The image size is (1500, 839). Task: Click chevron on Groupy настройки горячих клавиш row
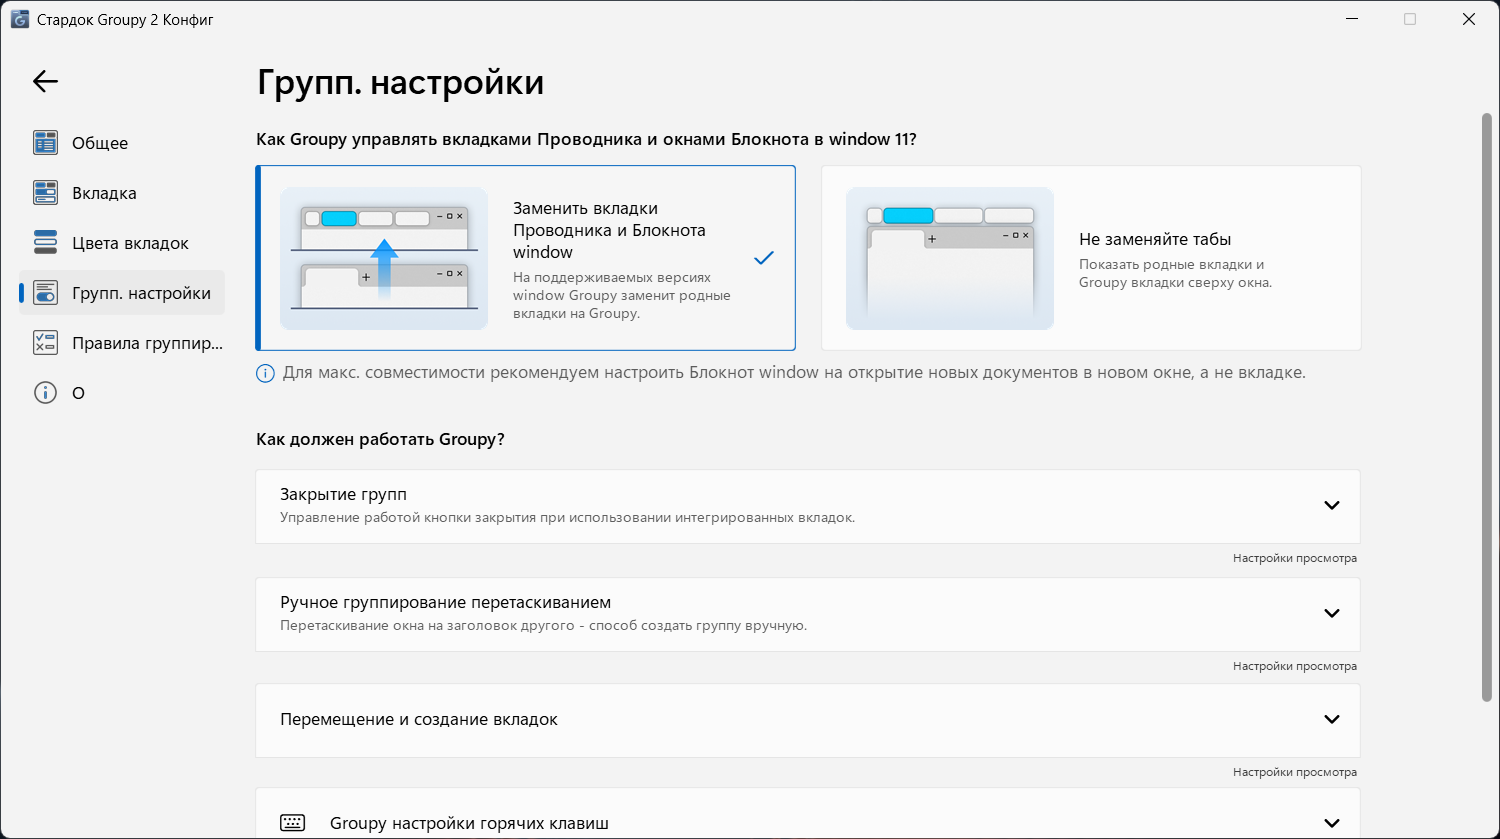click(x=1332, y=824)
